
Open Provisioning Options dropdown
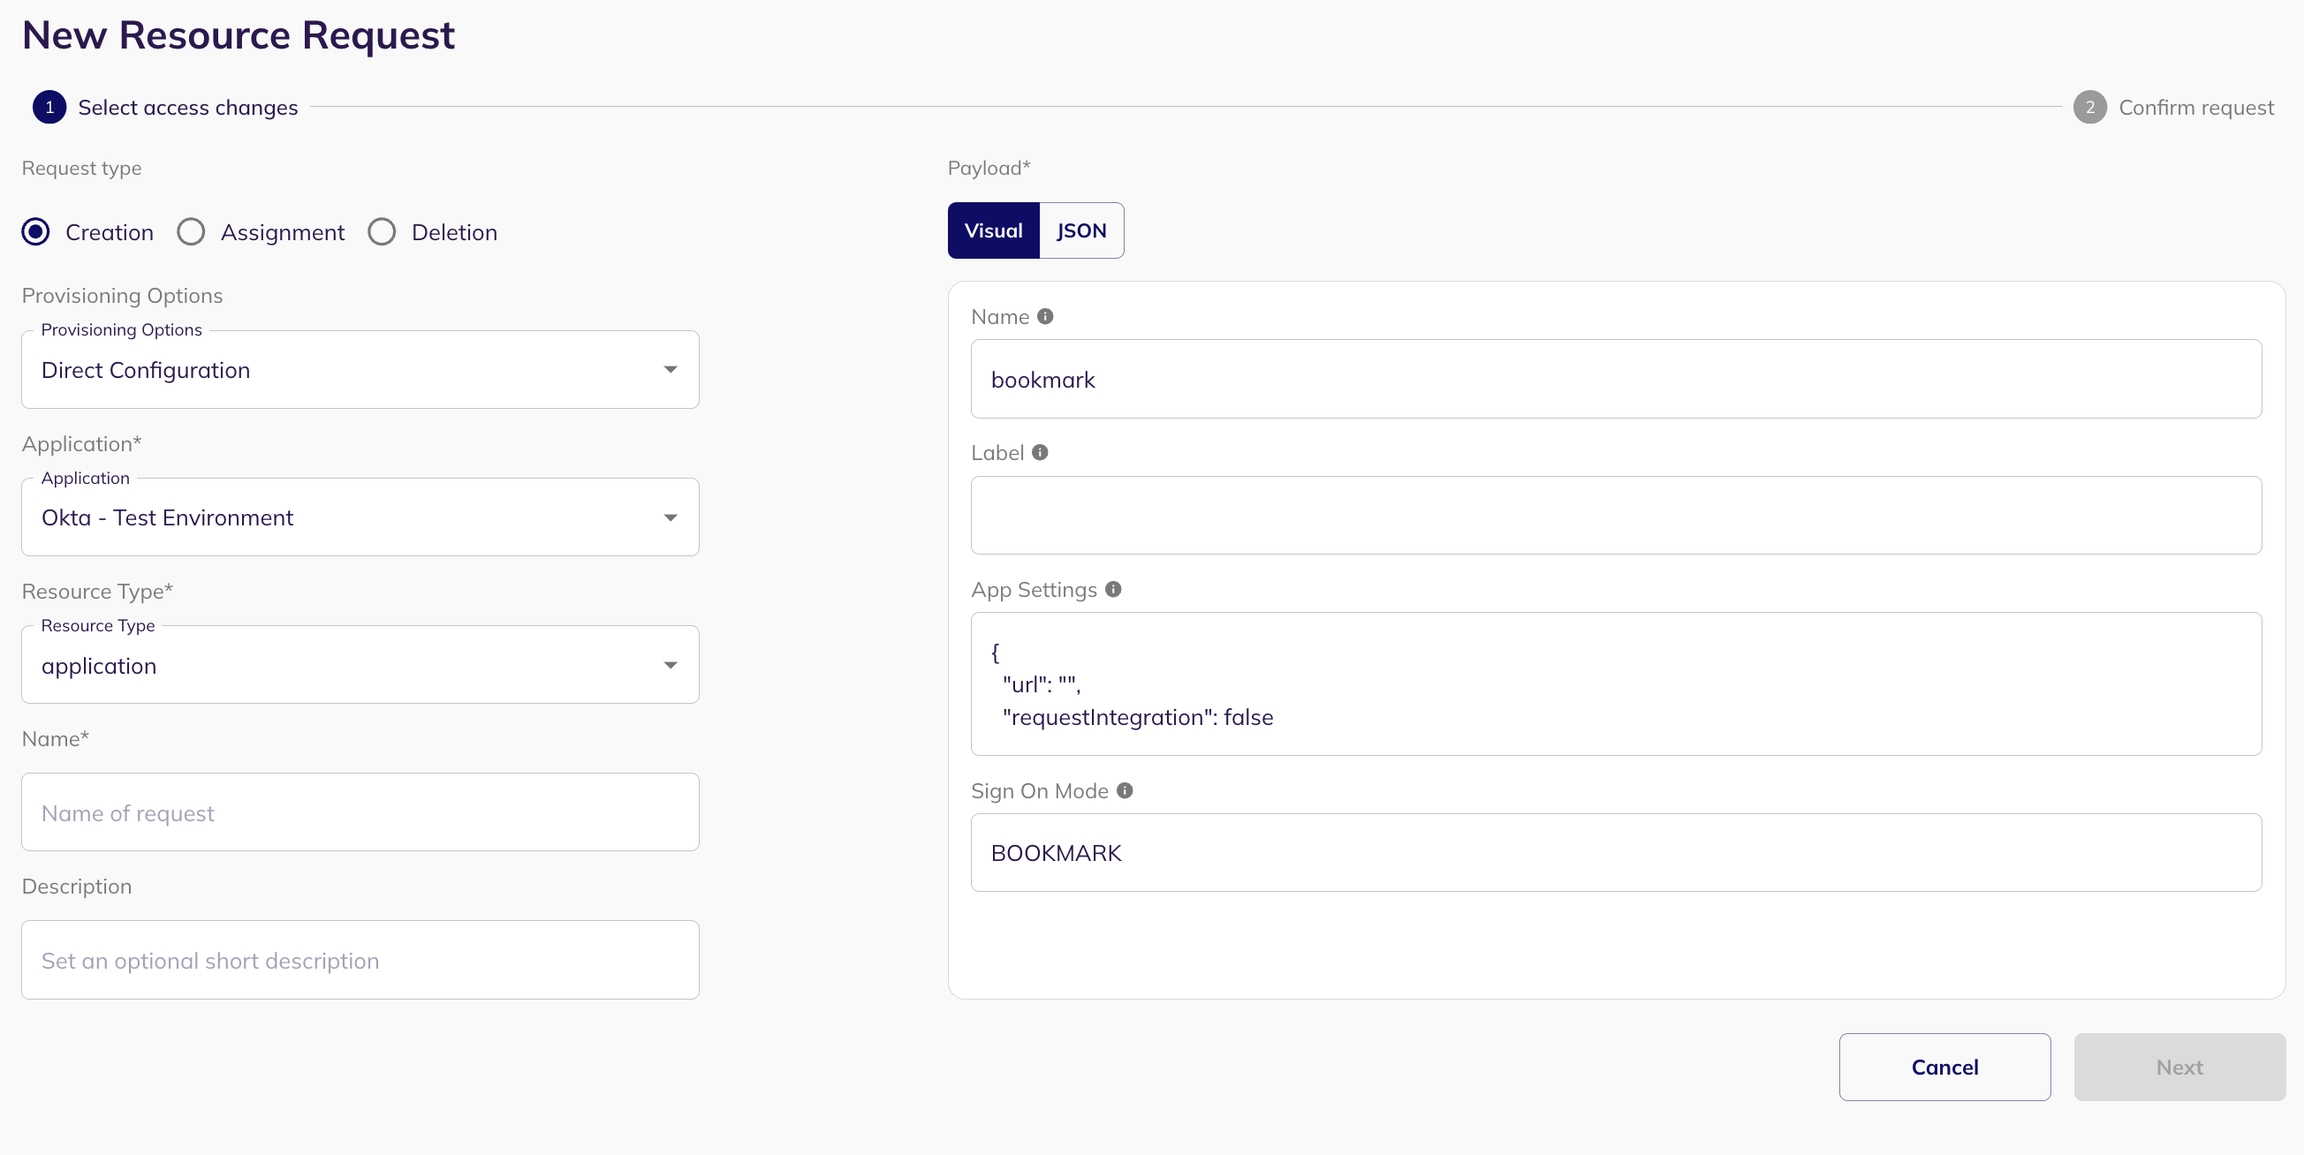[x=360, y=370]
